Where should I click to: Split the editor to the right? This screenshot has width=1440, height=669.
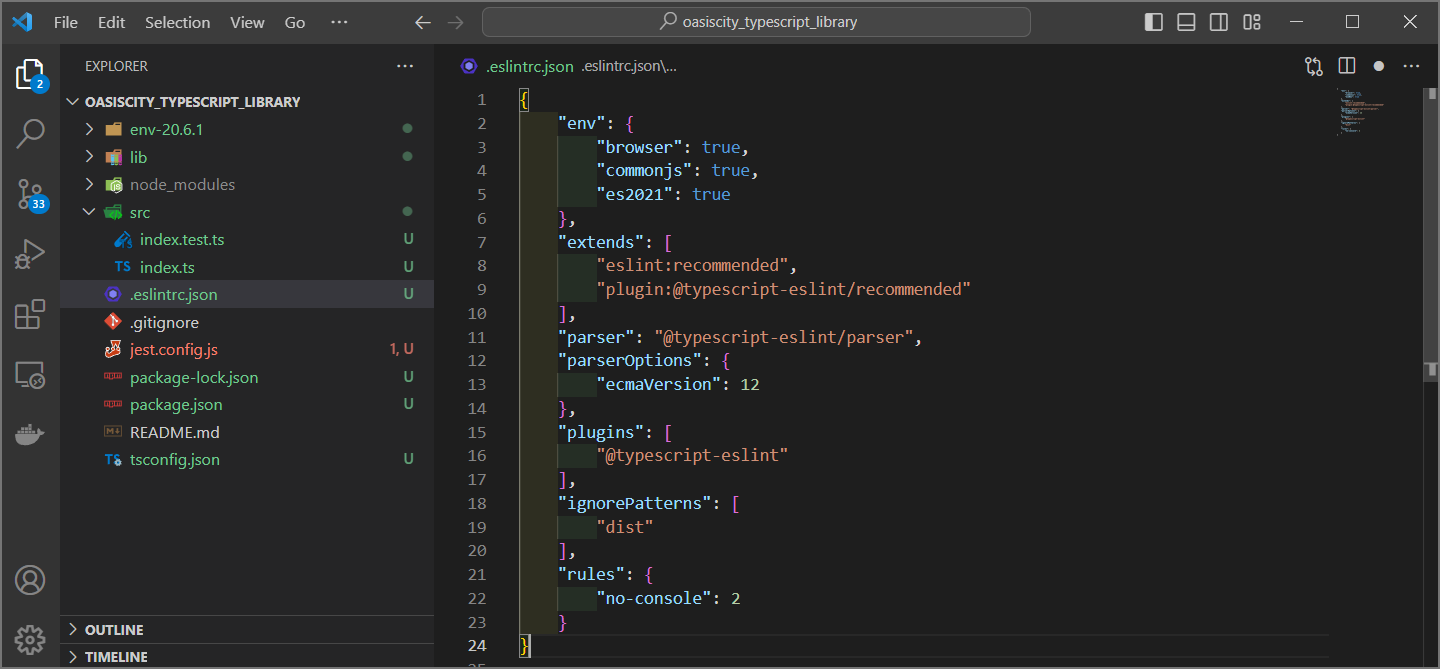pyautogui.click(x=1347, y=66)
